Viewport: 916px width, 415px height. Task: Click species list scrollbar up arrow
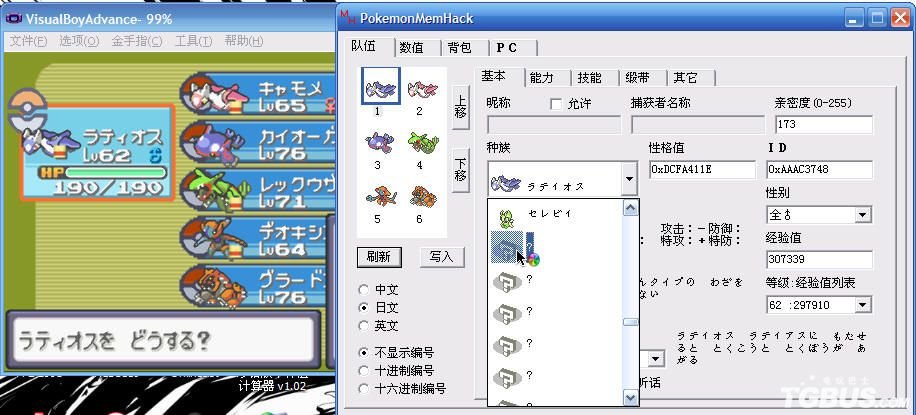pyautogui.click(x=630, y=208)
